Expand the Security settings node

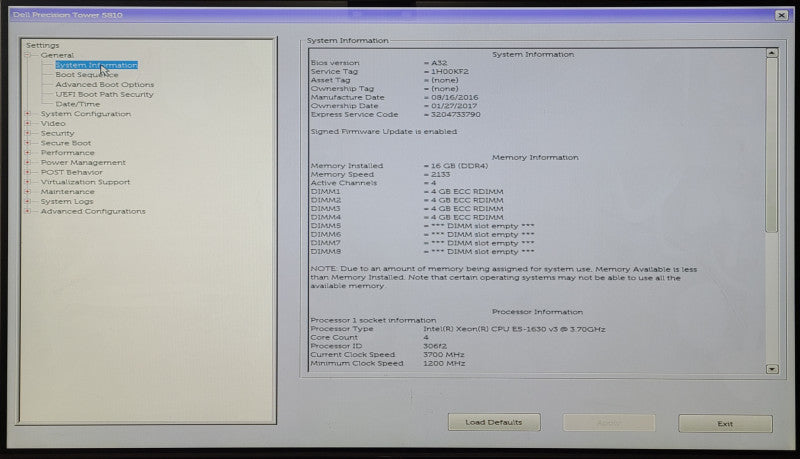point(28,133)
